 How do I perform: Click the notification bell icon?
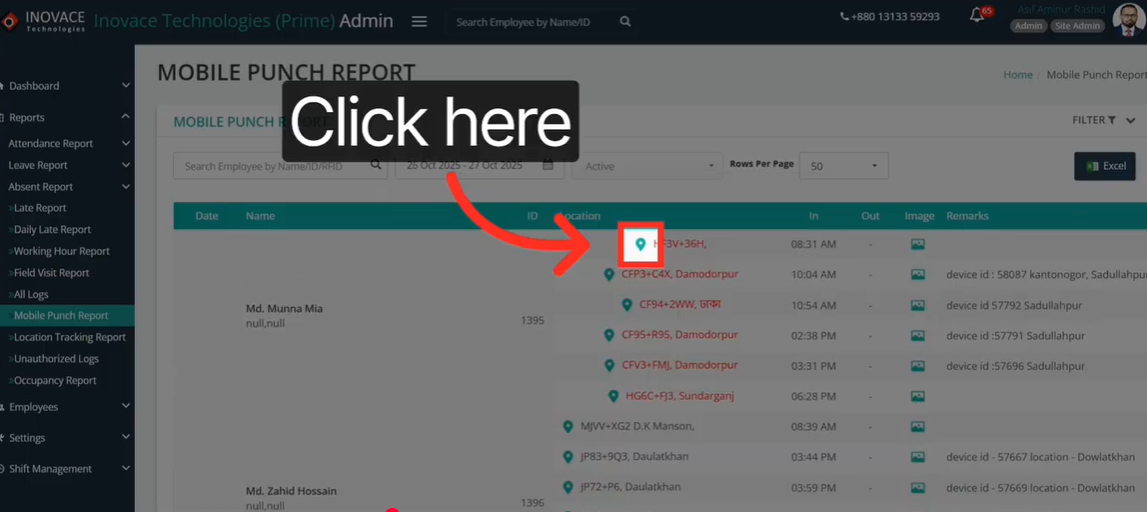(x=977, y=15)
